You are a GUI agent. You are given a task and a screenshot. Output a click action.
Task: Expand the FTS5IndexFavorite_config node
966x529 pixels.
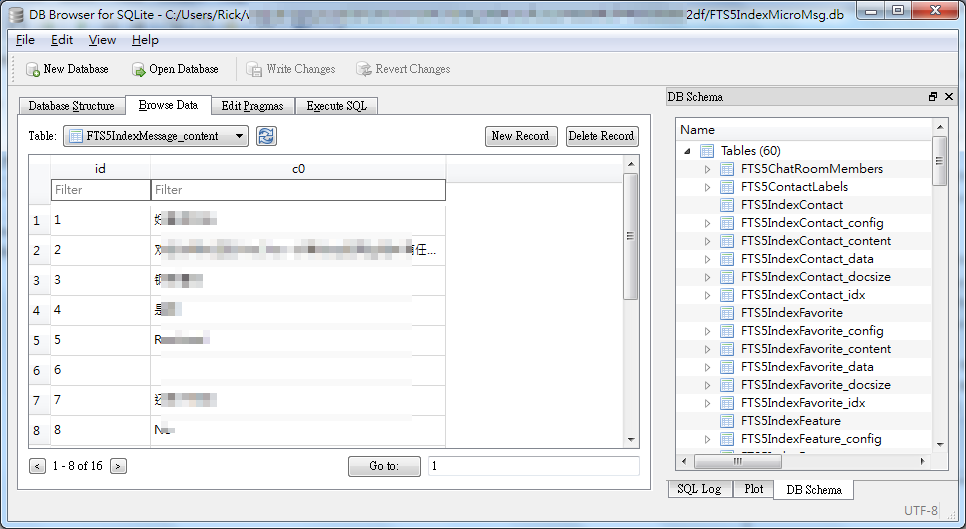pyautogui.click(x=707, y=331)
